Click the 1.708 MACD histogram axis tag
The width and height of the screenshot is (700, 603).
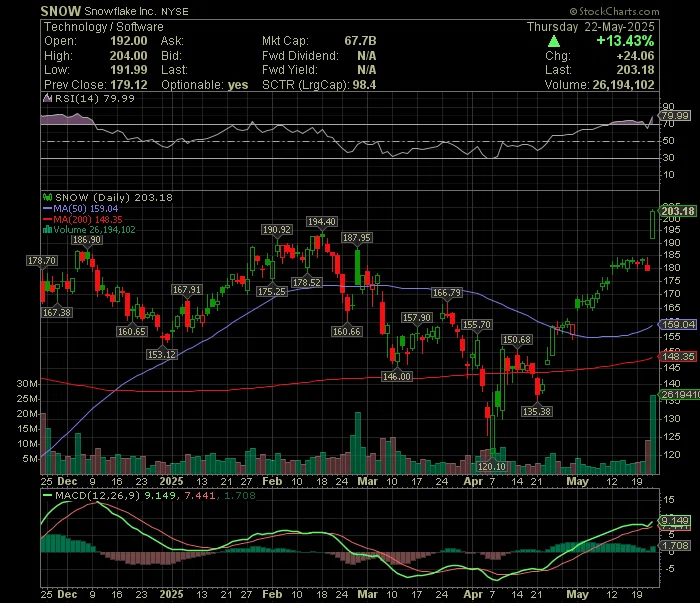[x=675, y=546]
